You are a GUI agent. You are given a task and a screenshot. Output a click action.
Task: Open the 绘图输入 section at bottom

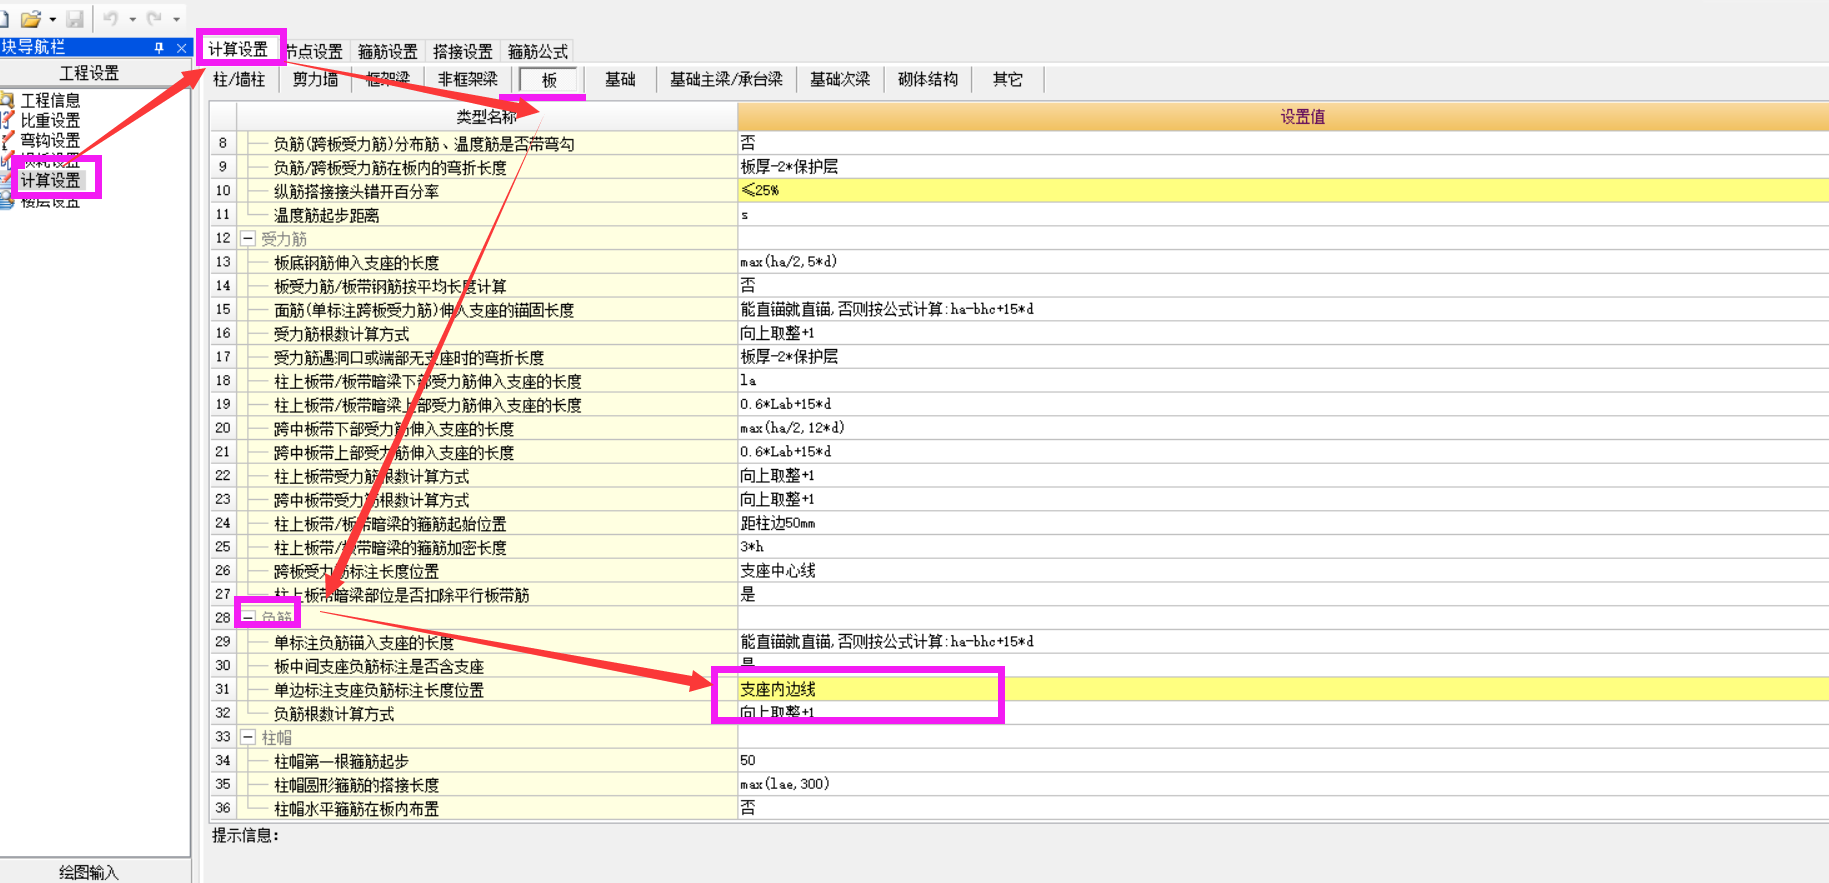coord(90,872)
